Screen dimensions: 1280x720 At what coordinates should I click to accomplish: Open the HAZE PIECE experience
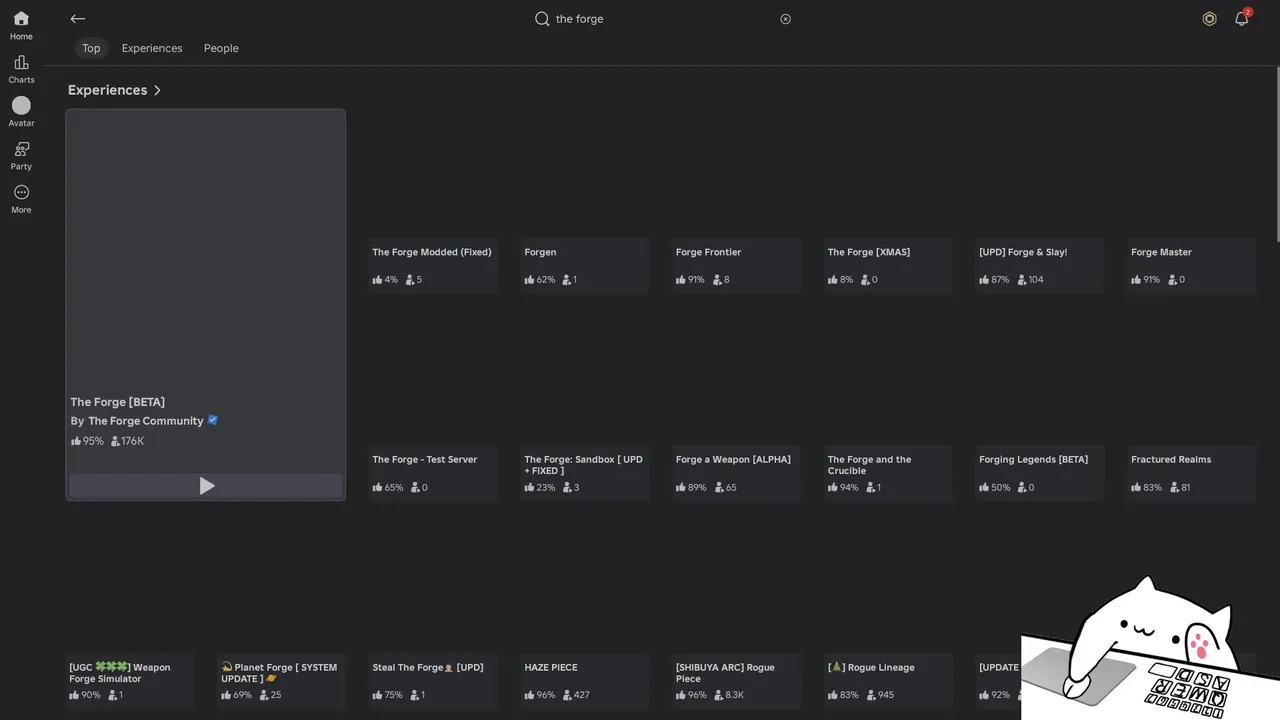(551, 667)
